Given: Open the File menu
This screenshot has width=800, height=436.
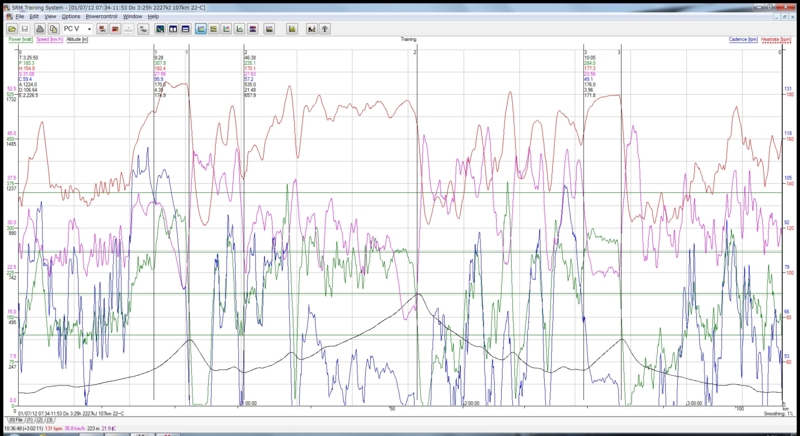Looking at the screenshot, I should (x=20, y=17).
